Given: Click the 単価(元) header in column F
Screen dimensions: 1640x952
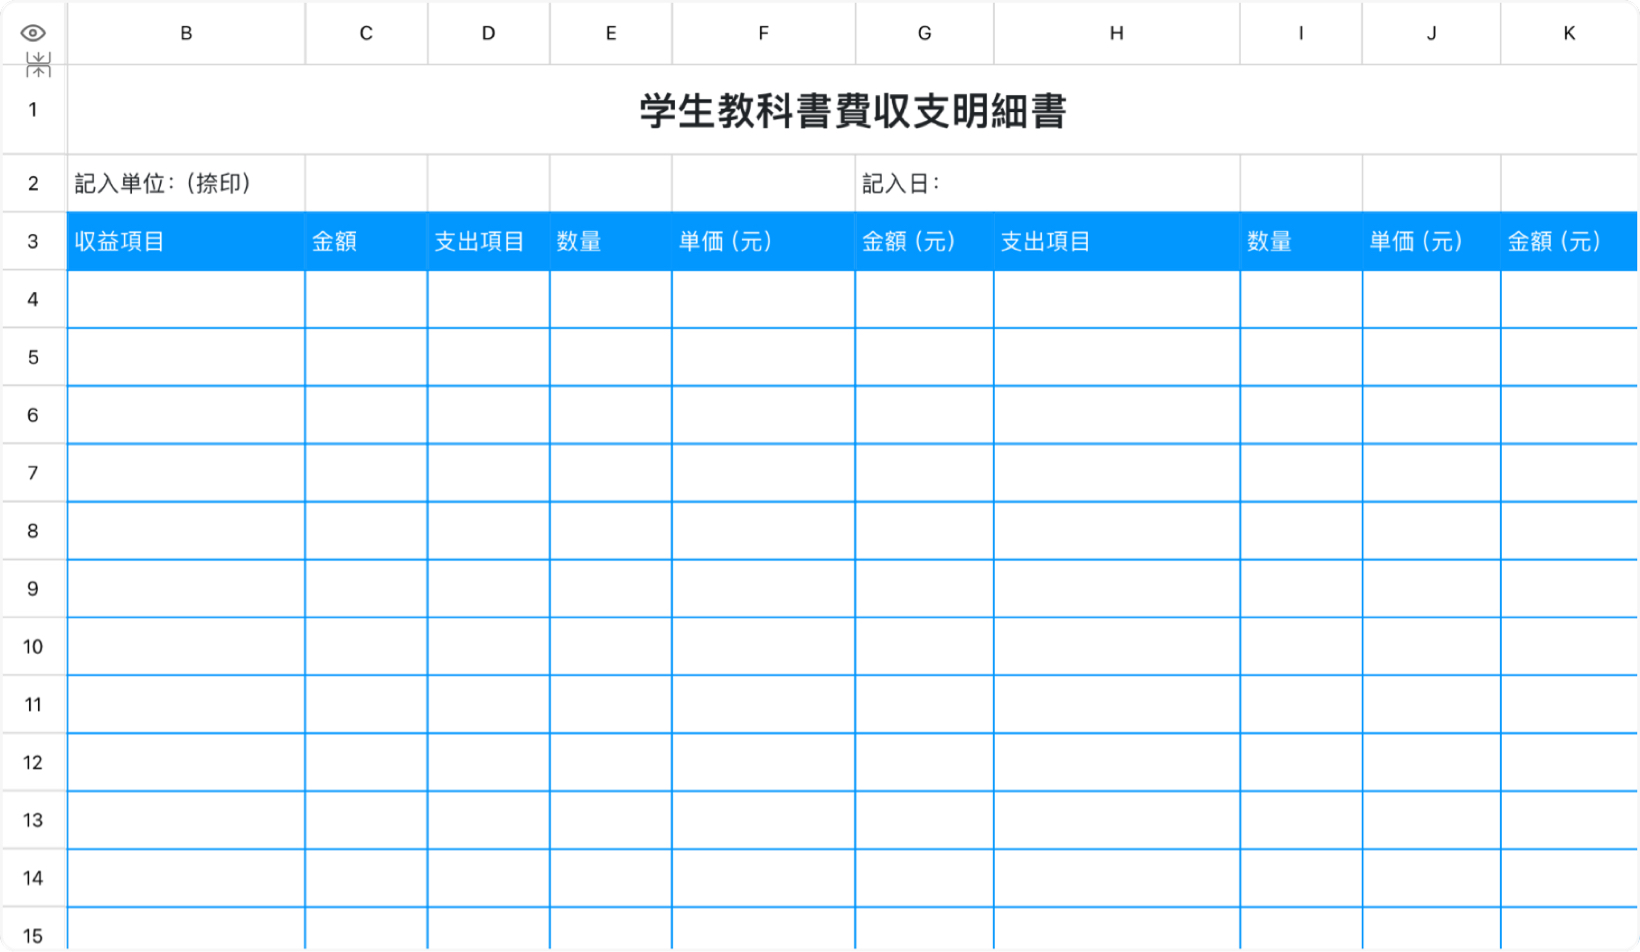Looking at the screenshot, I should (x=763, y=241).
